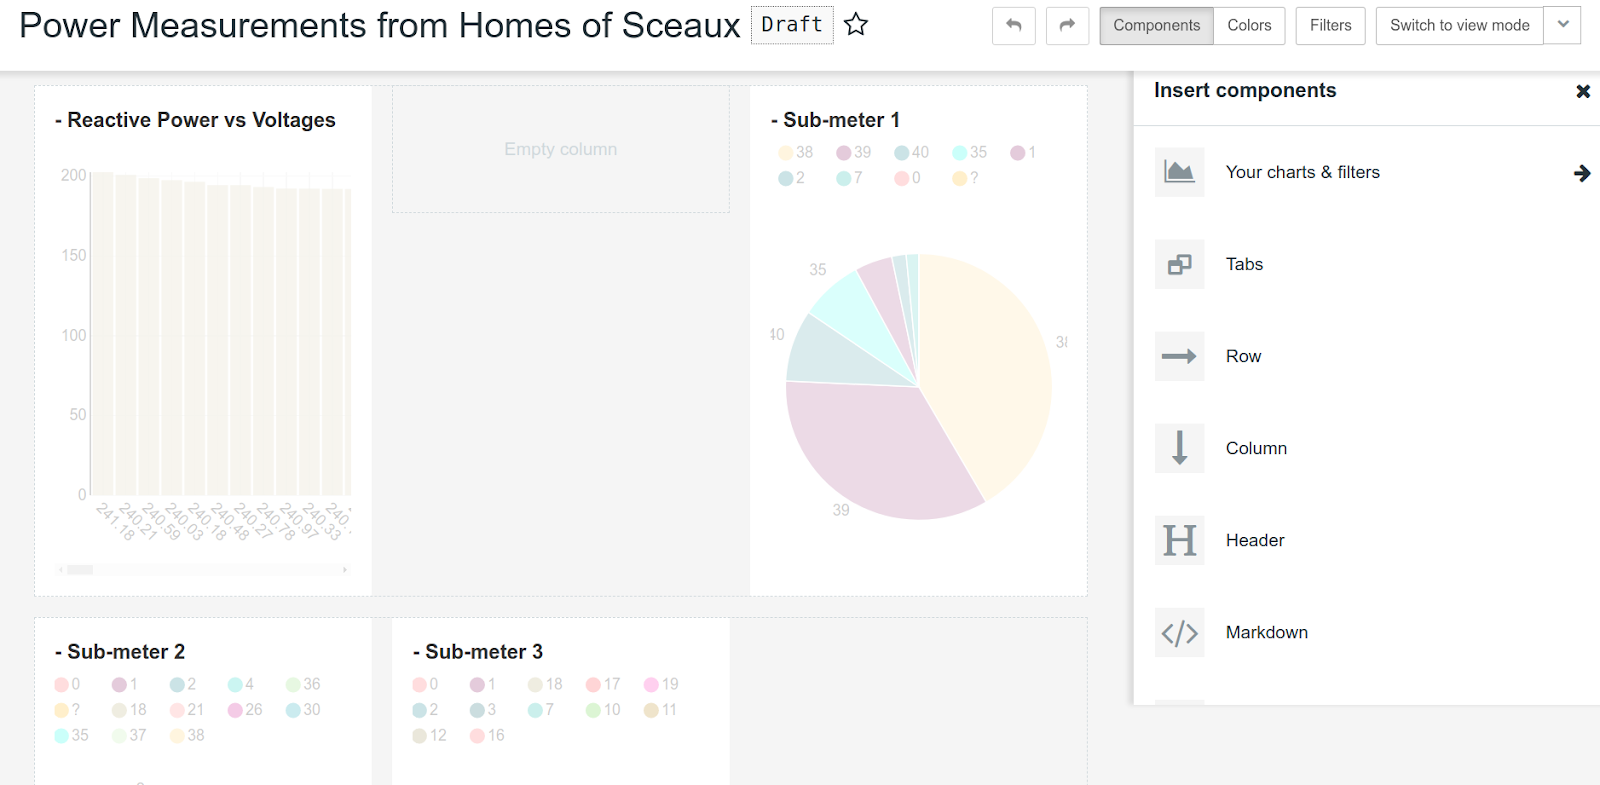Click the Filters button
This screenshot has height=785, width=1600.
tap(1330, 26)
